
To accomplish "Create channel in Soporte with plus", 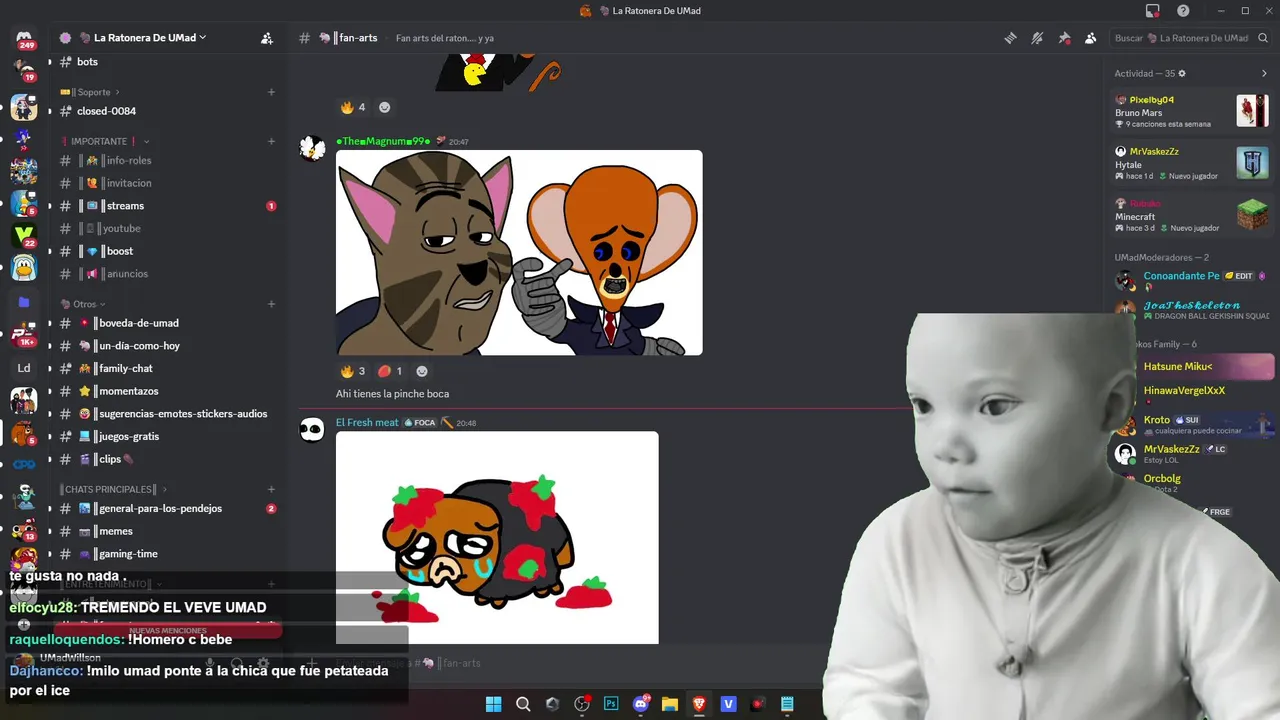I will click(x=271, y=92).
